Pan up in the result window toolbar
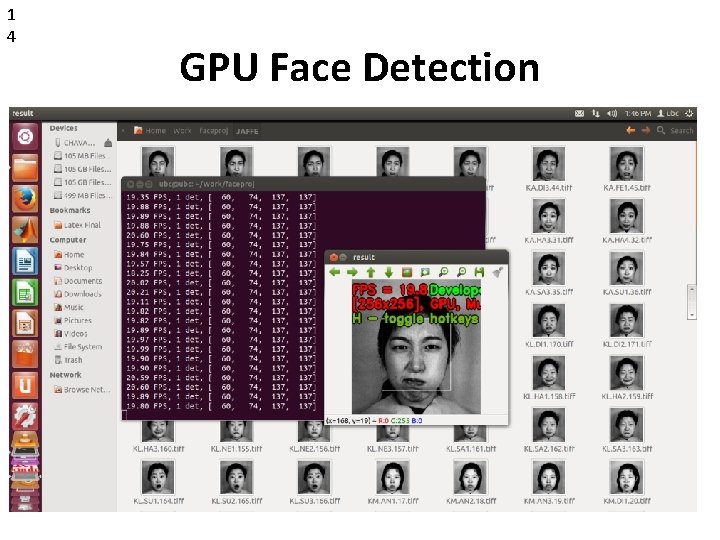 371,272
